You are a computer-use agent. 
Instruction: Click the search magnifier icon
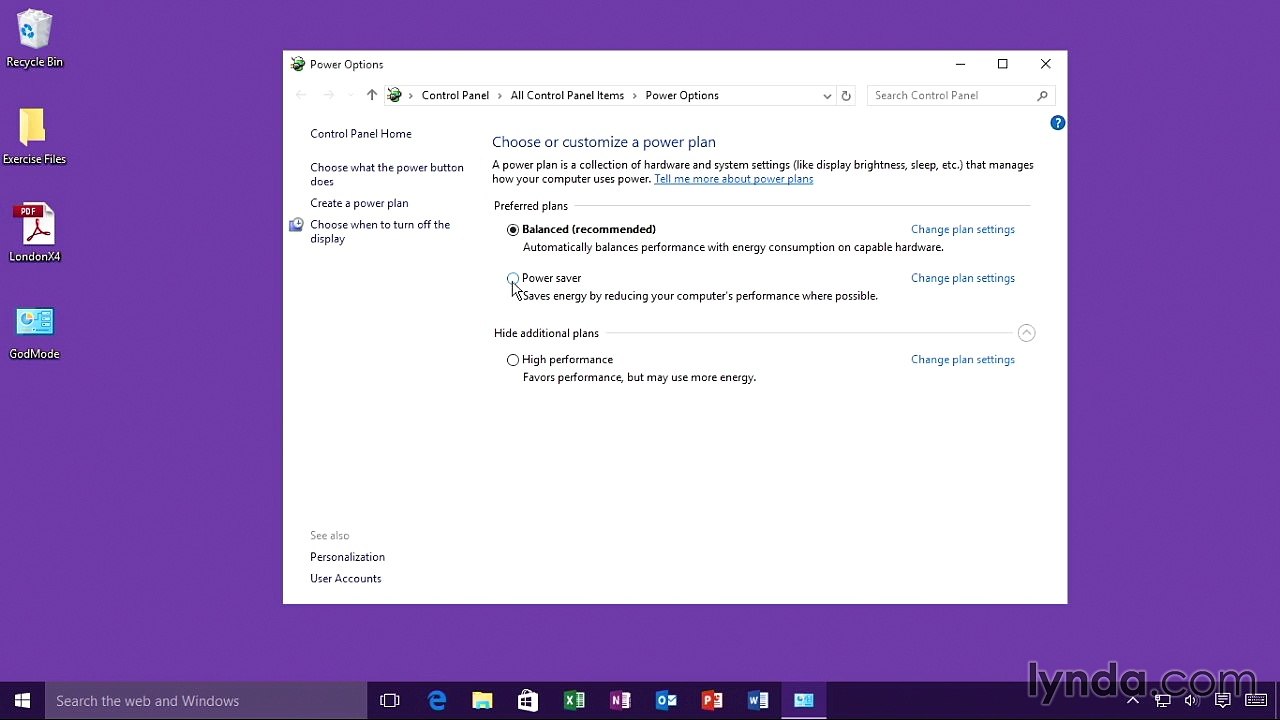pyautogui.click(x=1043, y=95)
